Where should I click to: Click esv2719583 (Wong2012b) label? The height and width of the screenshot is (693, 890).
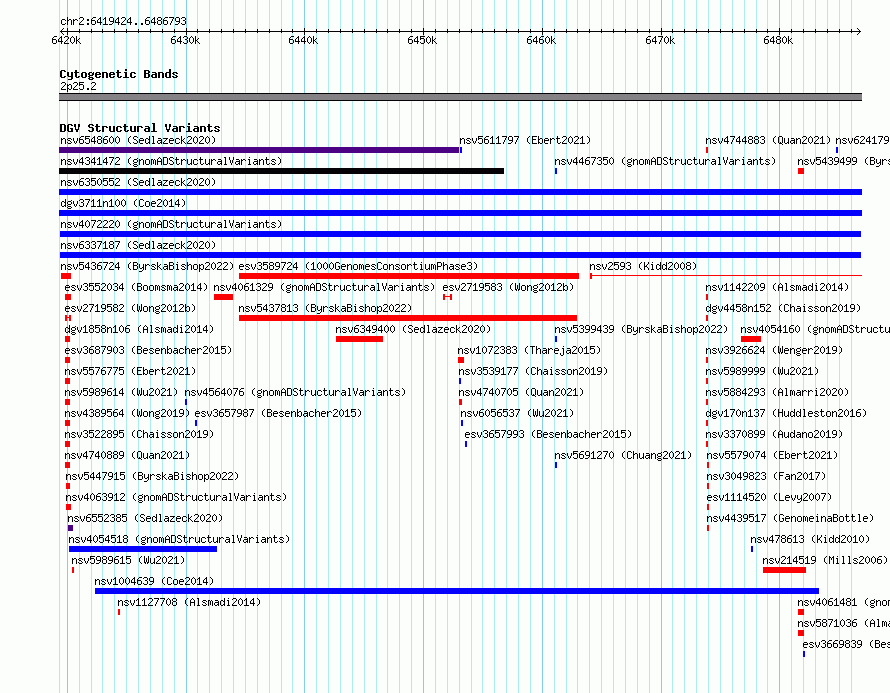pyautogui.click(x=508, y=287)
